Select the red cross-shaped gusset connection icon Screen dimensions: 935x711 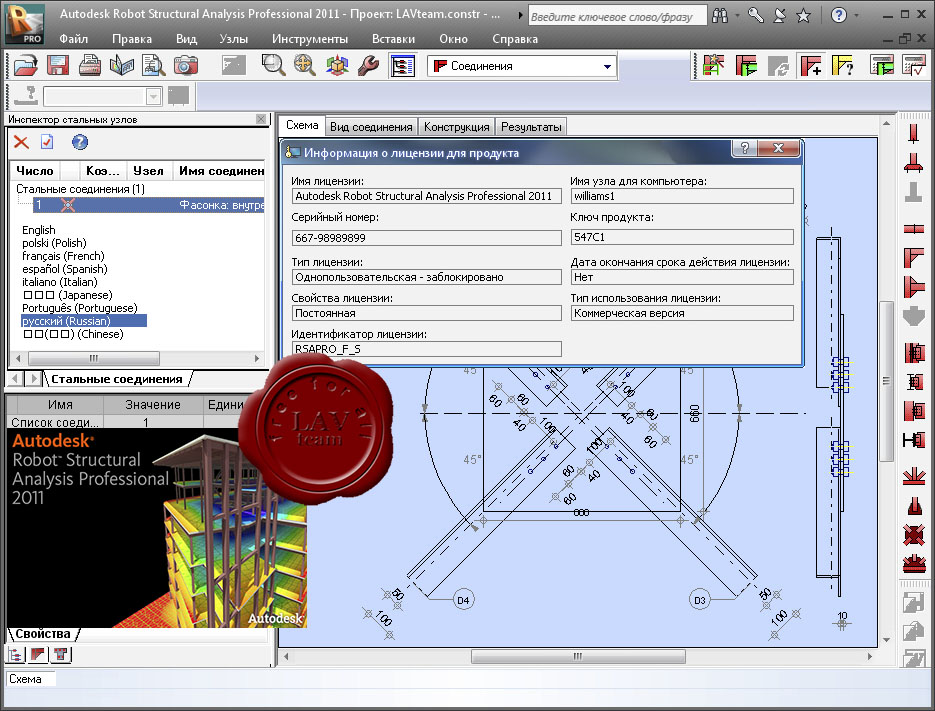pos(913,534)
